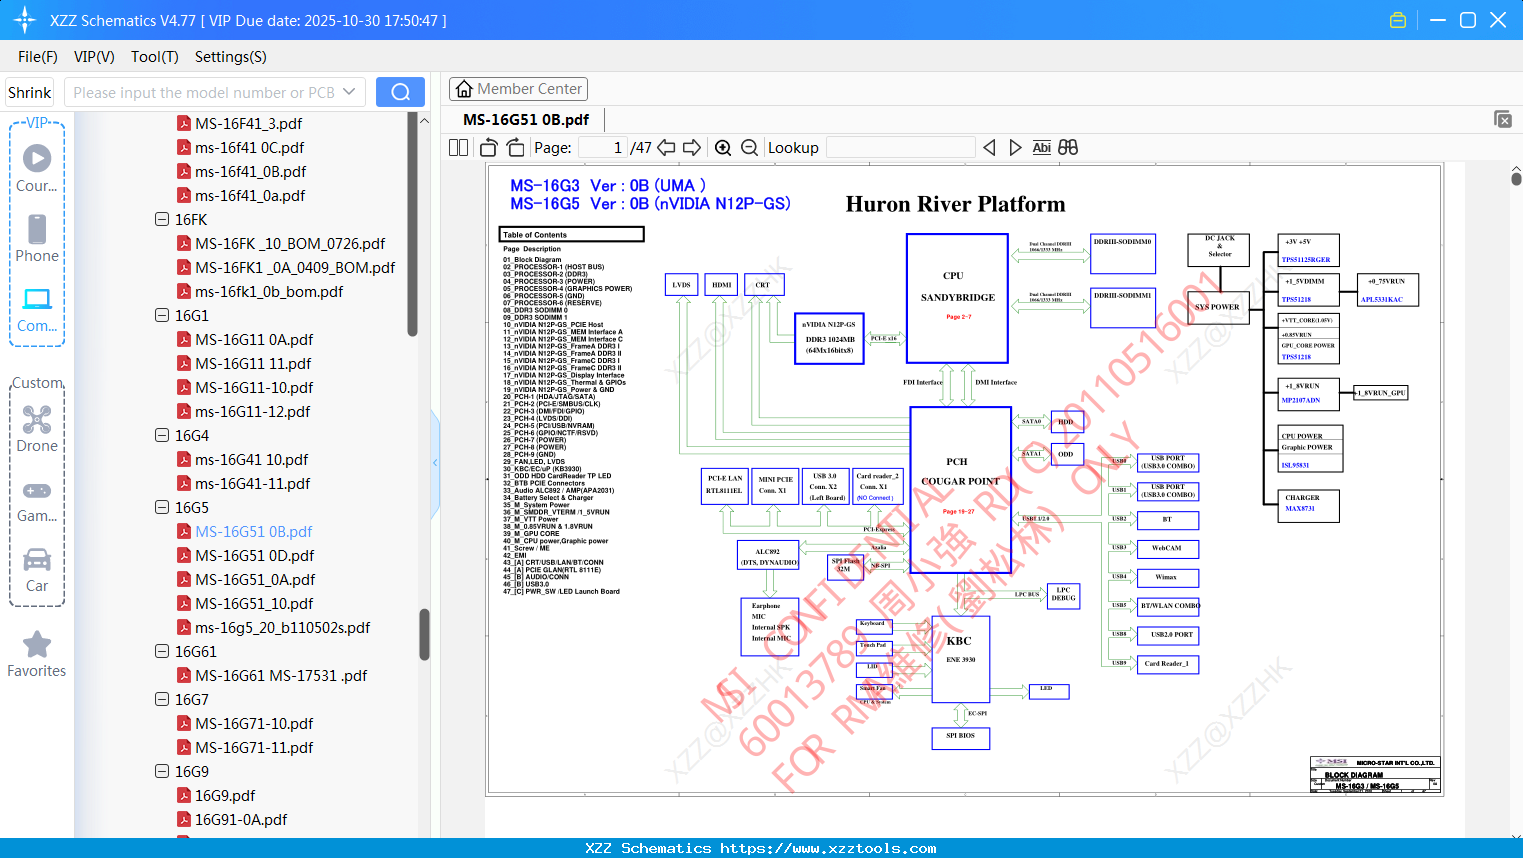Collapse the 16G4 folder
The image size is (1523, 858).
point(162,435)
